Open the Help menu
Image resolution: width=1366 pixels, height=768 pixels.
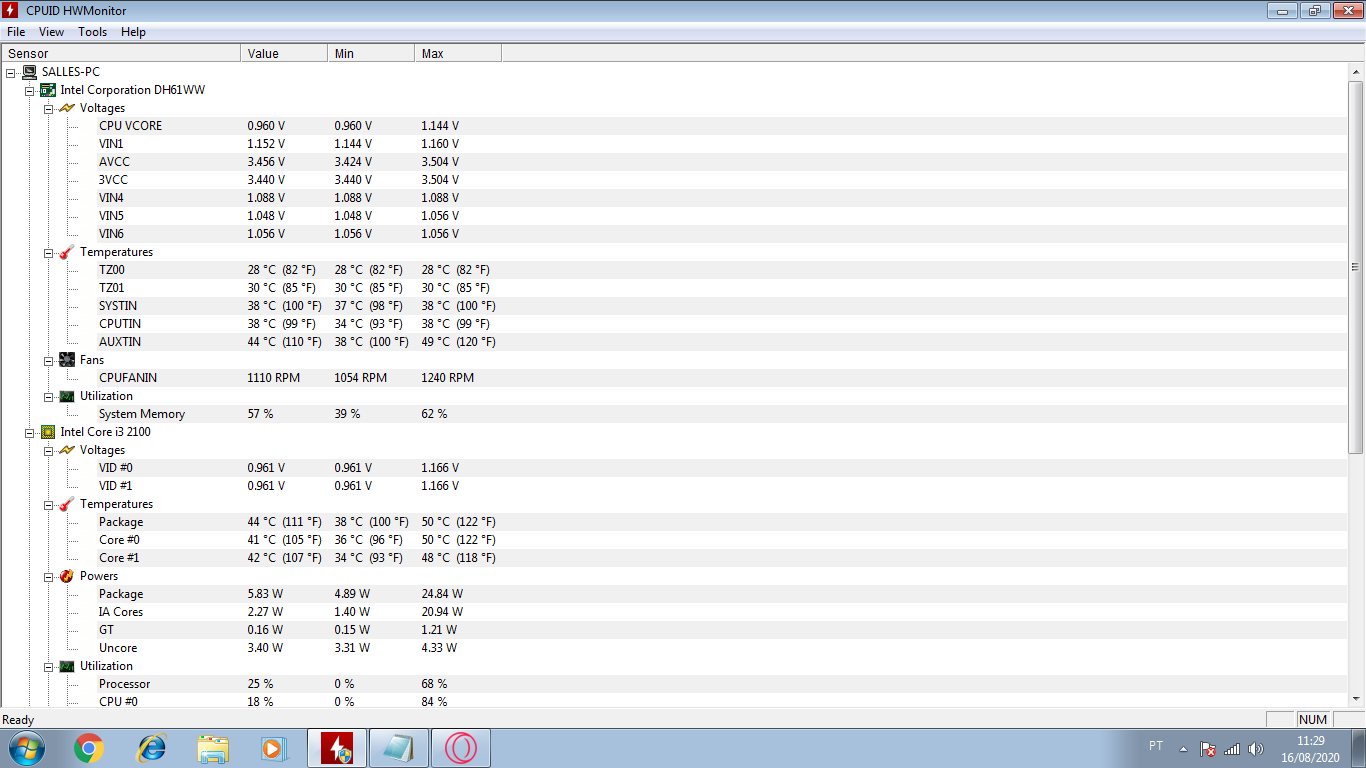pos(134,32)
